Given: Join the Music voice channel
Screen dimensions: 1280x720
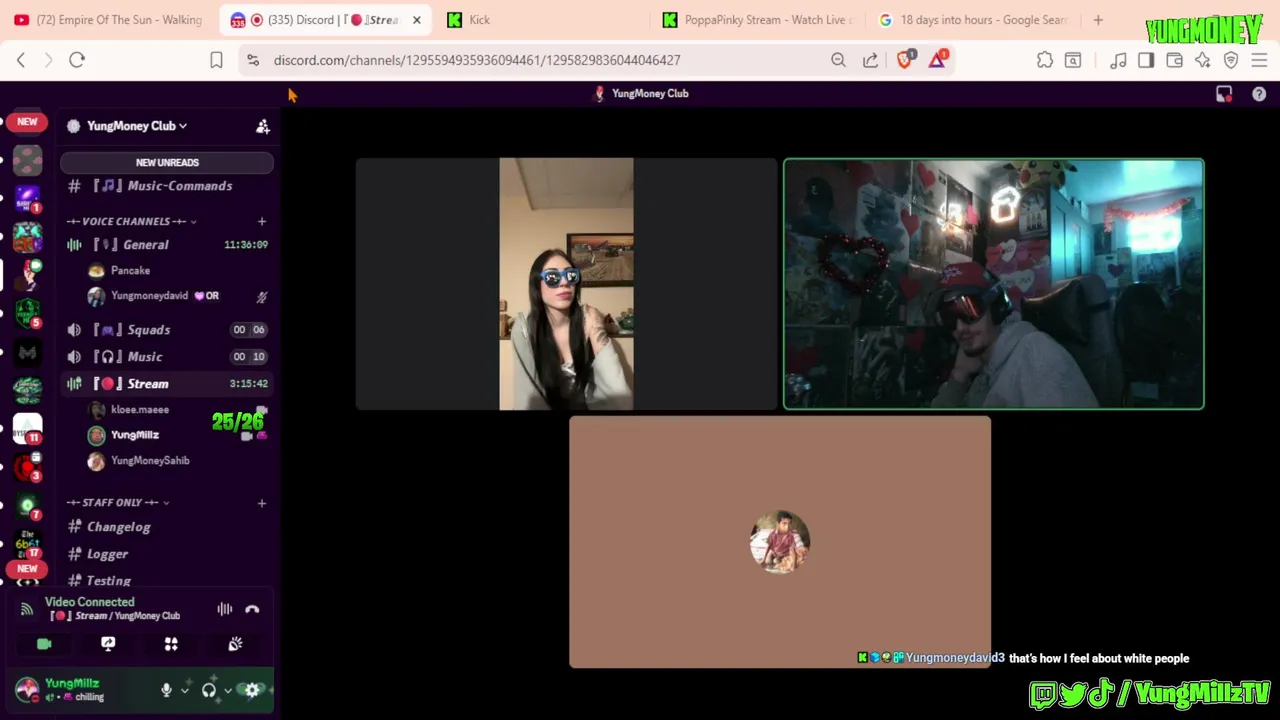Looking at the screenshot, I should pos(167,356).
